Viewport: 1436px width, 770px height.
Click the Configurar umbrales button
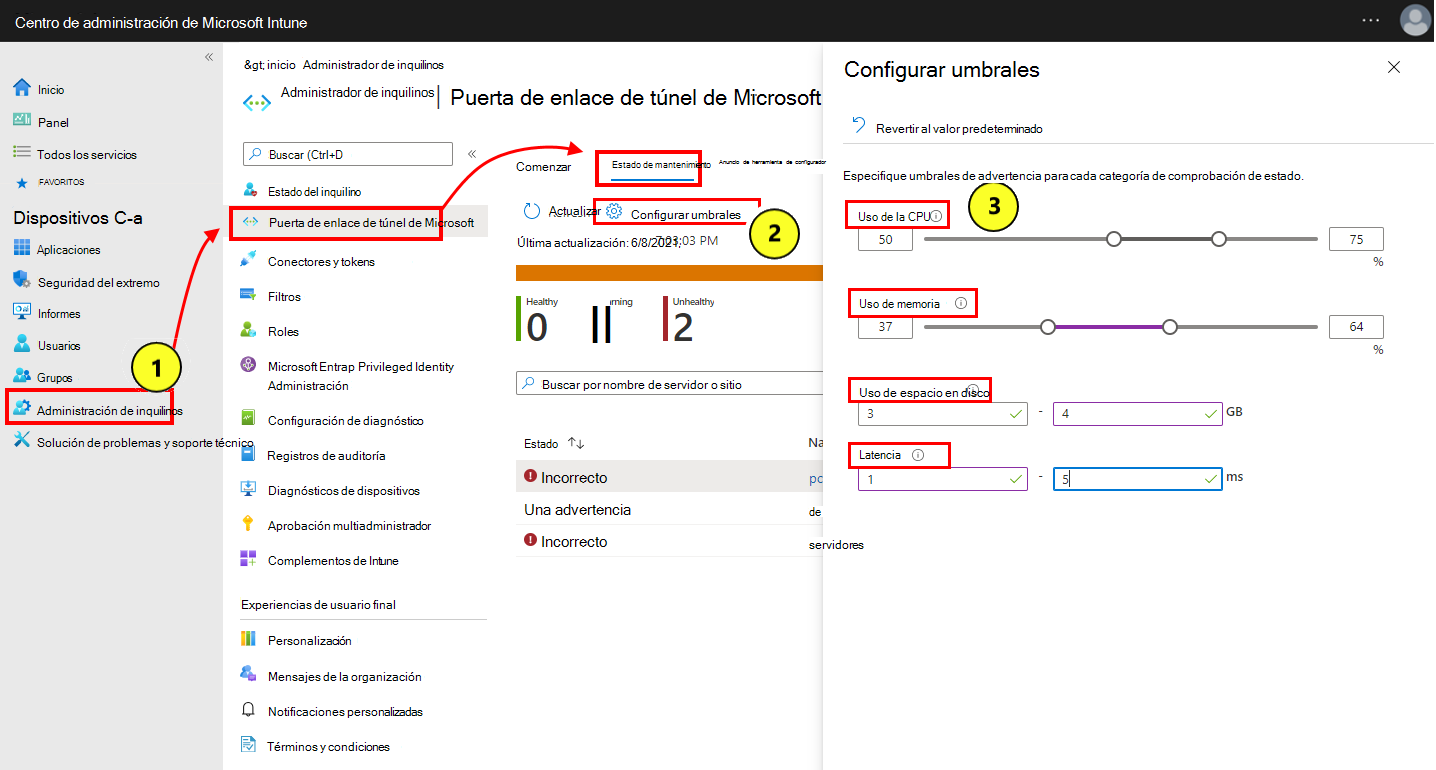pos(674,214)
